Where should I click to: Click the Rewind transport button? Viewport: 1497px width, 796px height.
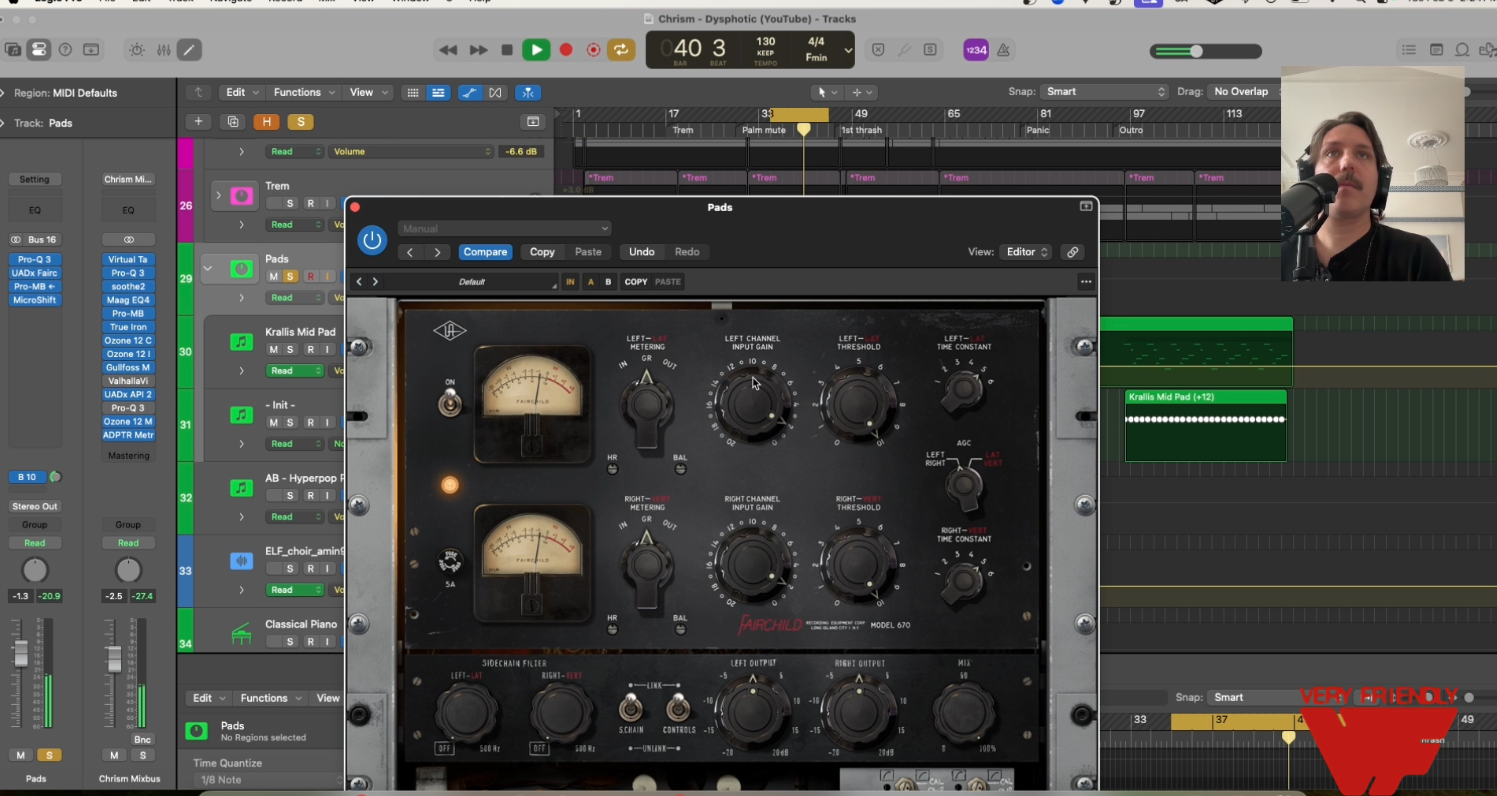448,50
